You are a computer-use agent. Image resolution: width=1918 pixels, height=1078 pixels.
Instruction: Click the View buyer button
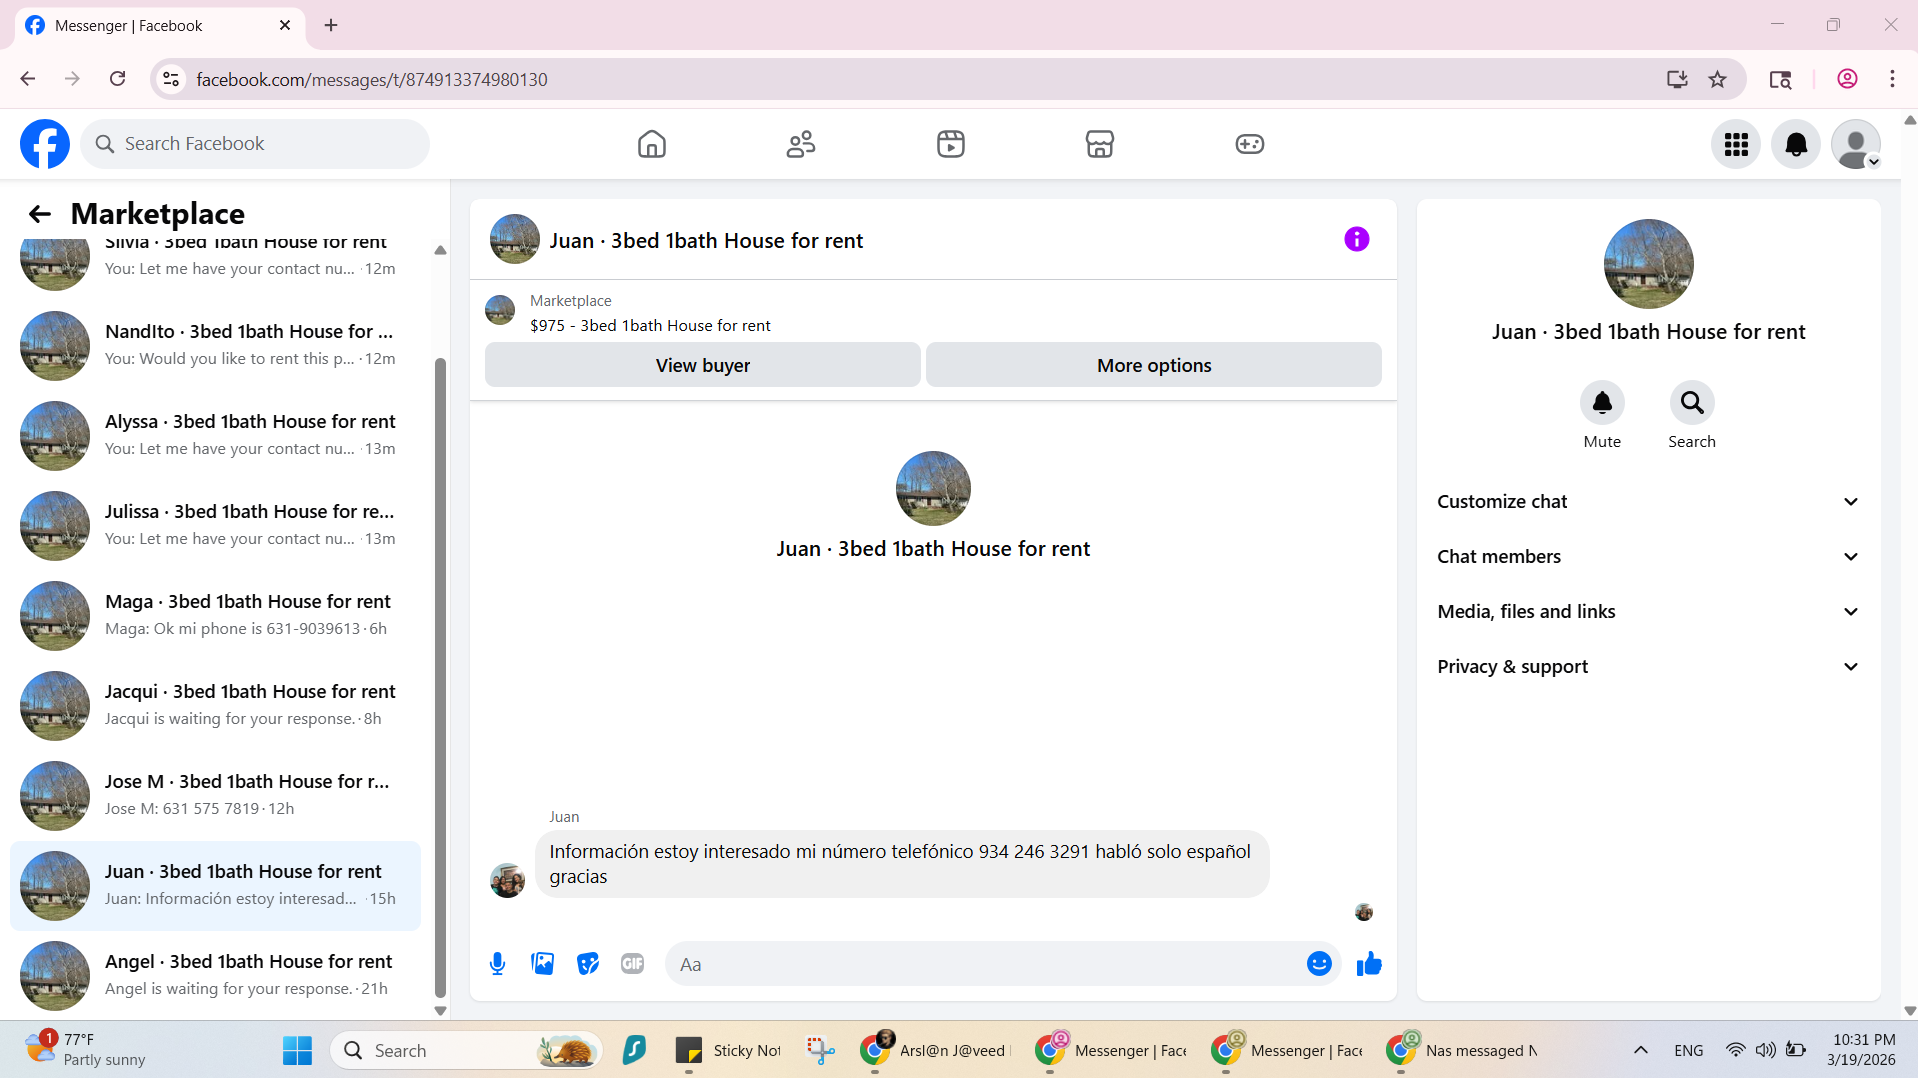coord(702,365)
